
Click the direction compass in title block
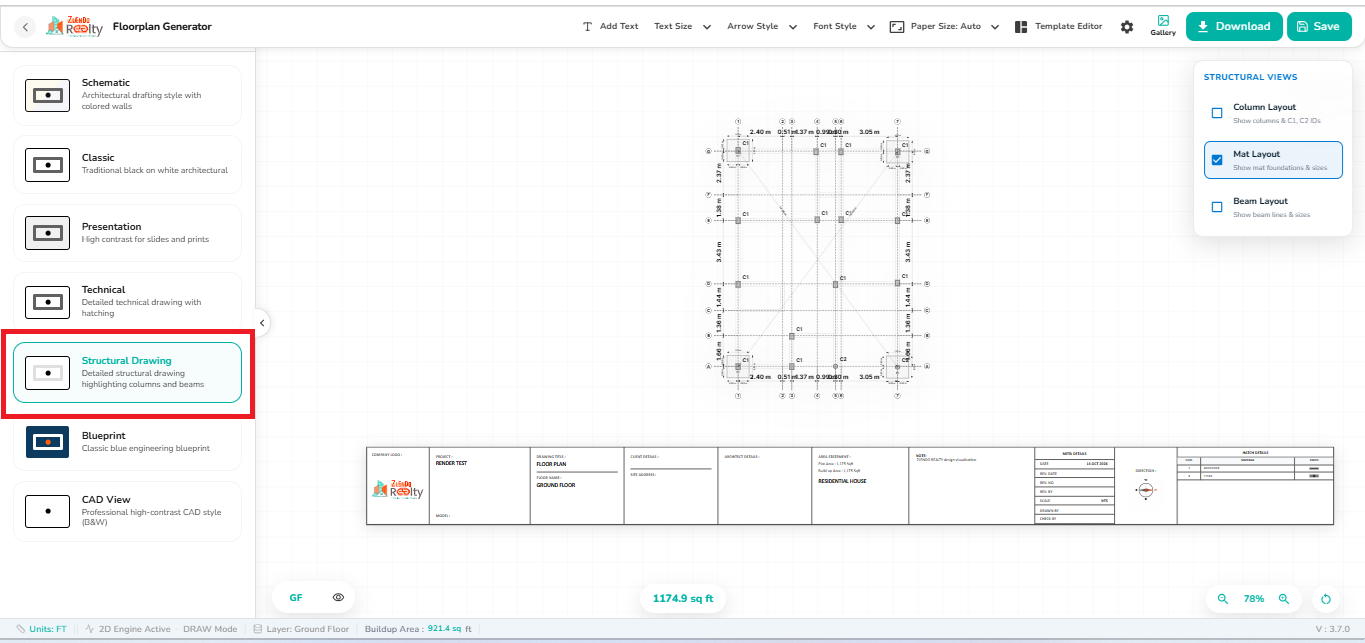[x=1146, y=490]
